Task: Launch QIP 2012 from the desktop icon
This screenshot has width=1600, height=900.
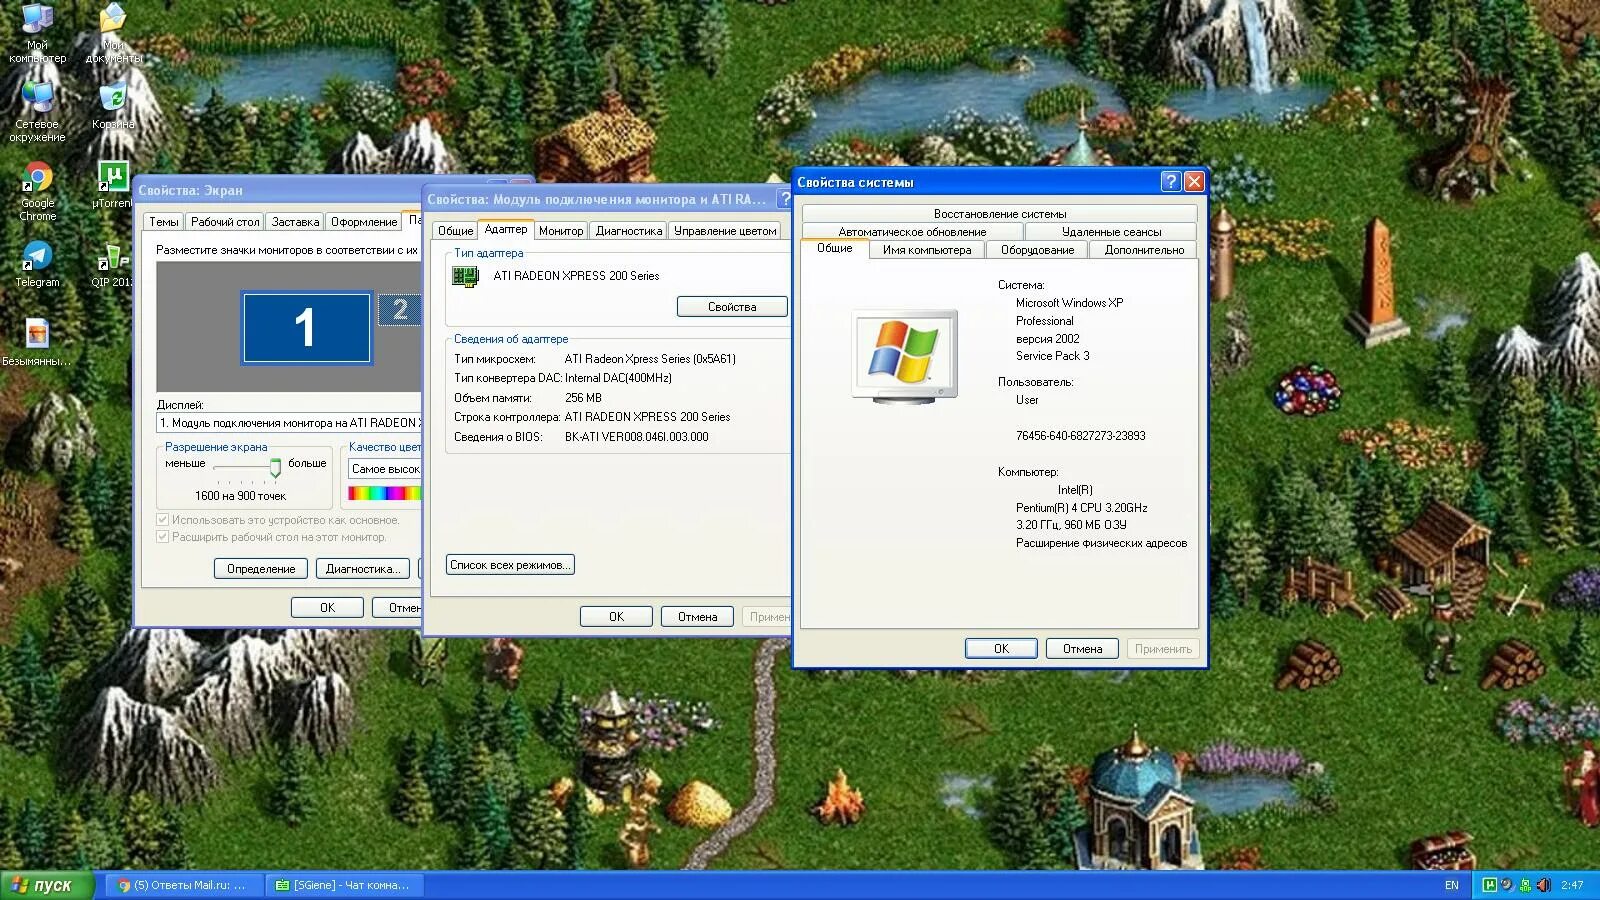Action: 113,264
